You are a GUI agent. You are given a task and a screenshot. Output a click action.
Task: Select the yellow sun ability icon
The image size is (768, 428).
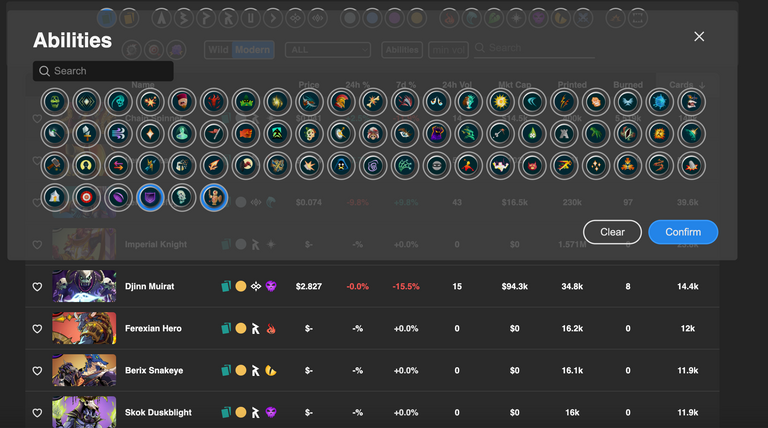click(x=501, y=102)
